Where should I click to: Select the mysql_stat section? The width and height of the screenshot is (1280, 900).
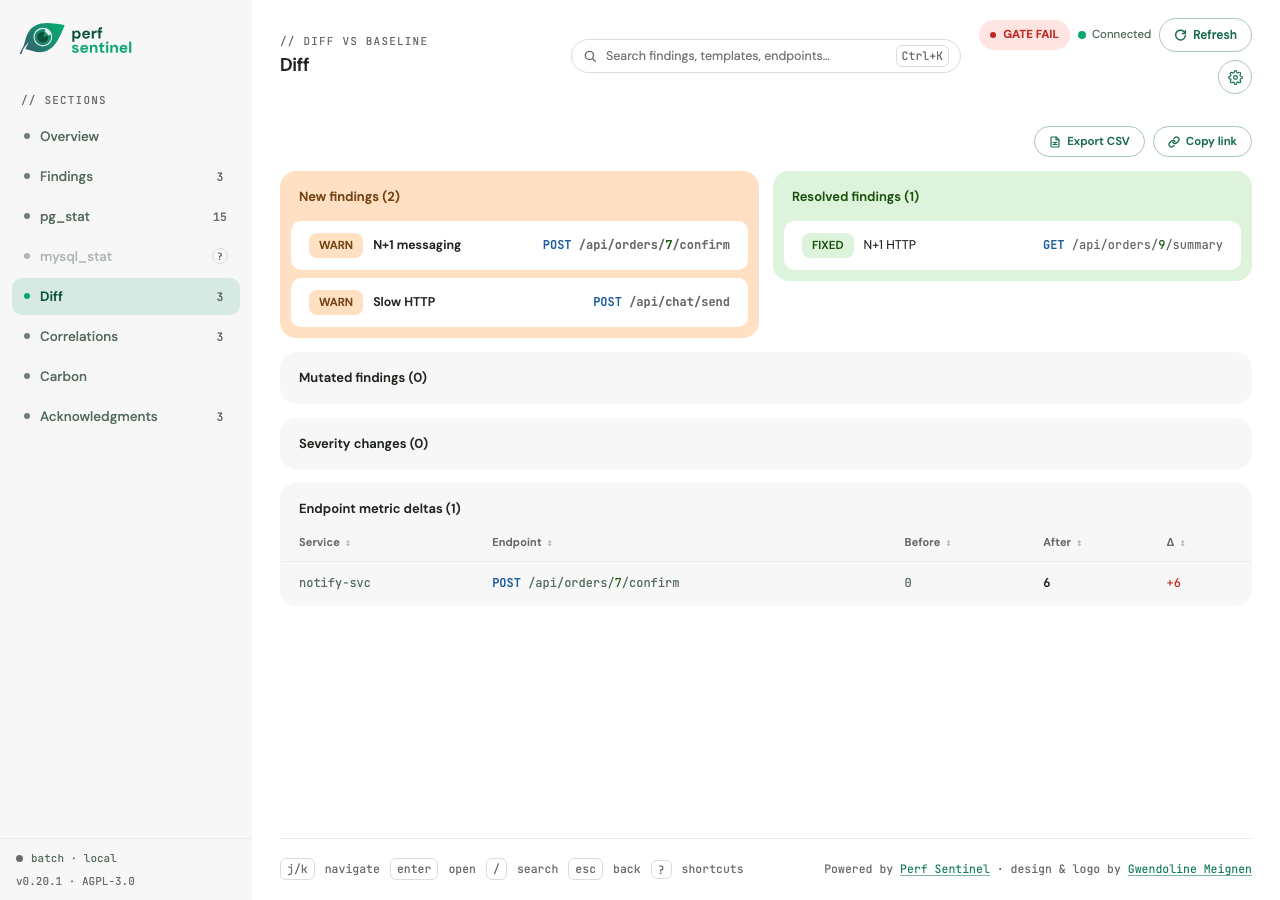(126, 256)
